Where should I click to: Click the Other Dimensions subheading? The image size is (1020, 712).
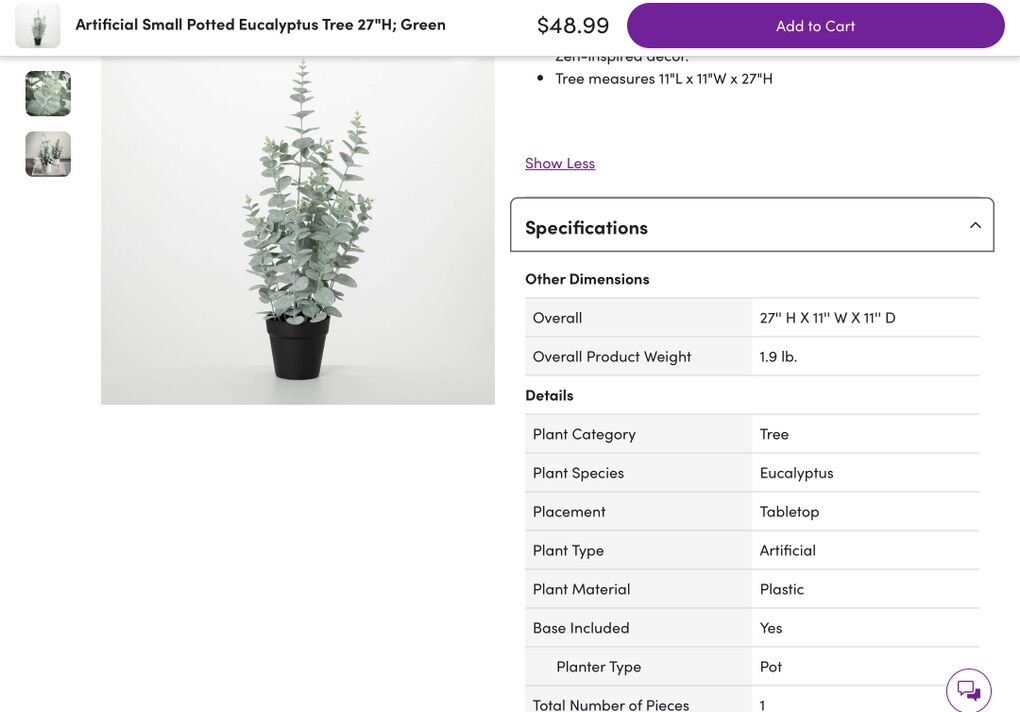click(587, 279)
